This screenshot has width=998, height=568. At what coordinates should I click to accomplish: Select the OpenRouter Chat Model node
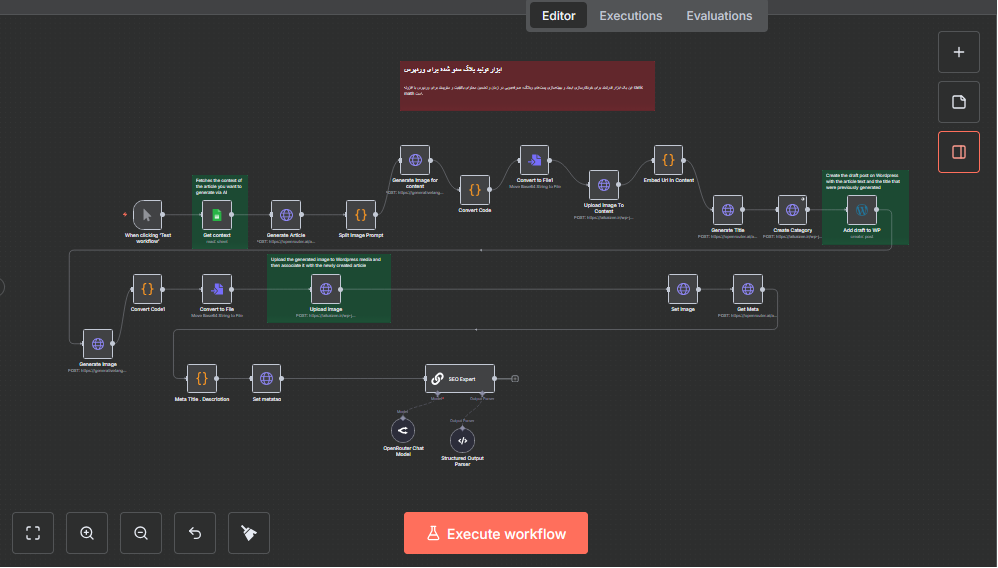tap(403, 430)
